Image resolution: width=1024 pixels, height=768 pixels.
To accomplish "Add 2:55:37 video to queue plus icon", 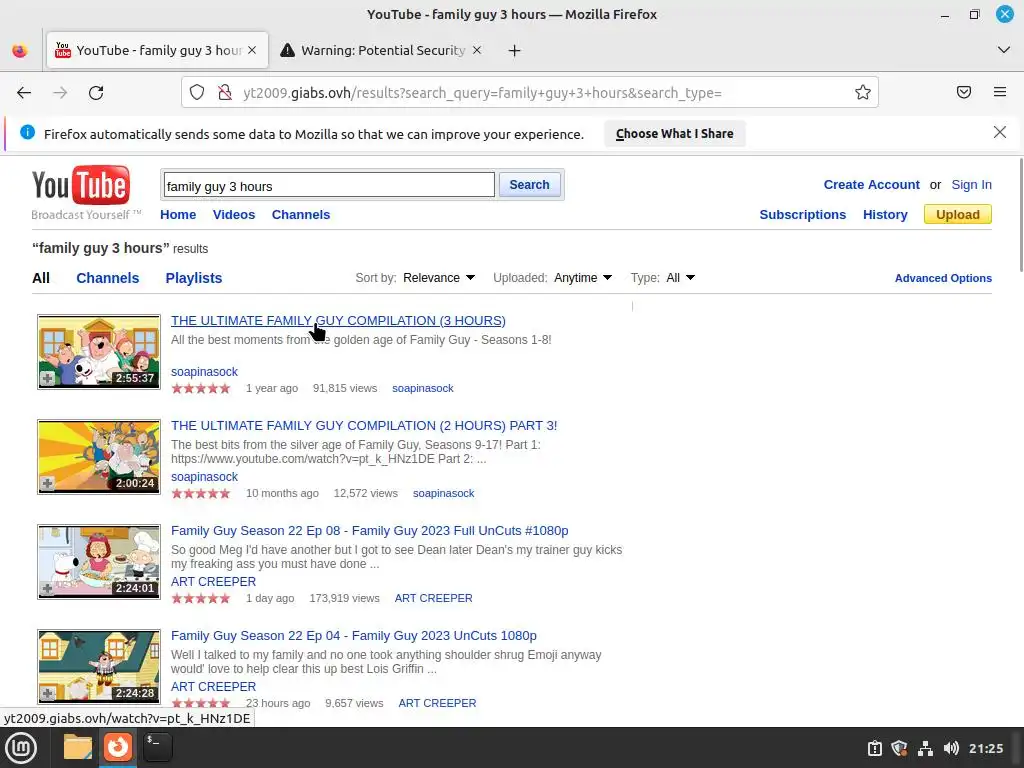I will pos(47,378).
